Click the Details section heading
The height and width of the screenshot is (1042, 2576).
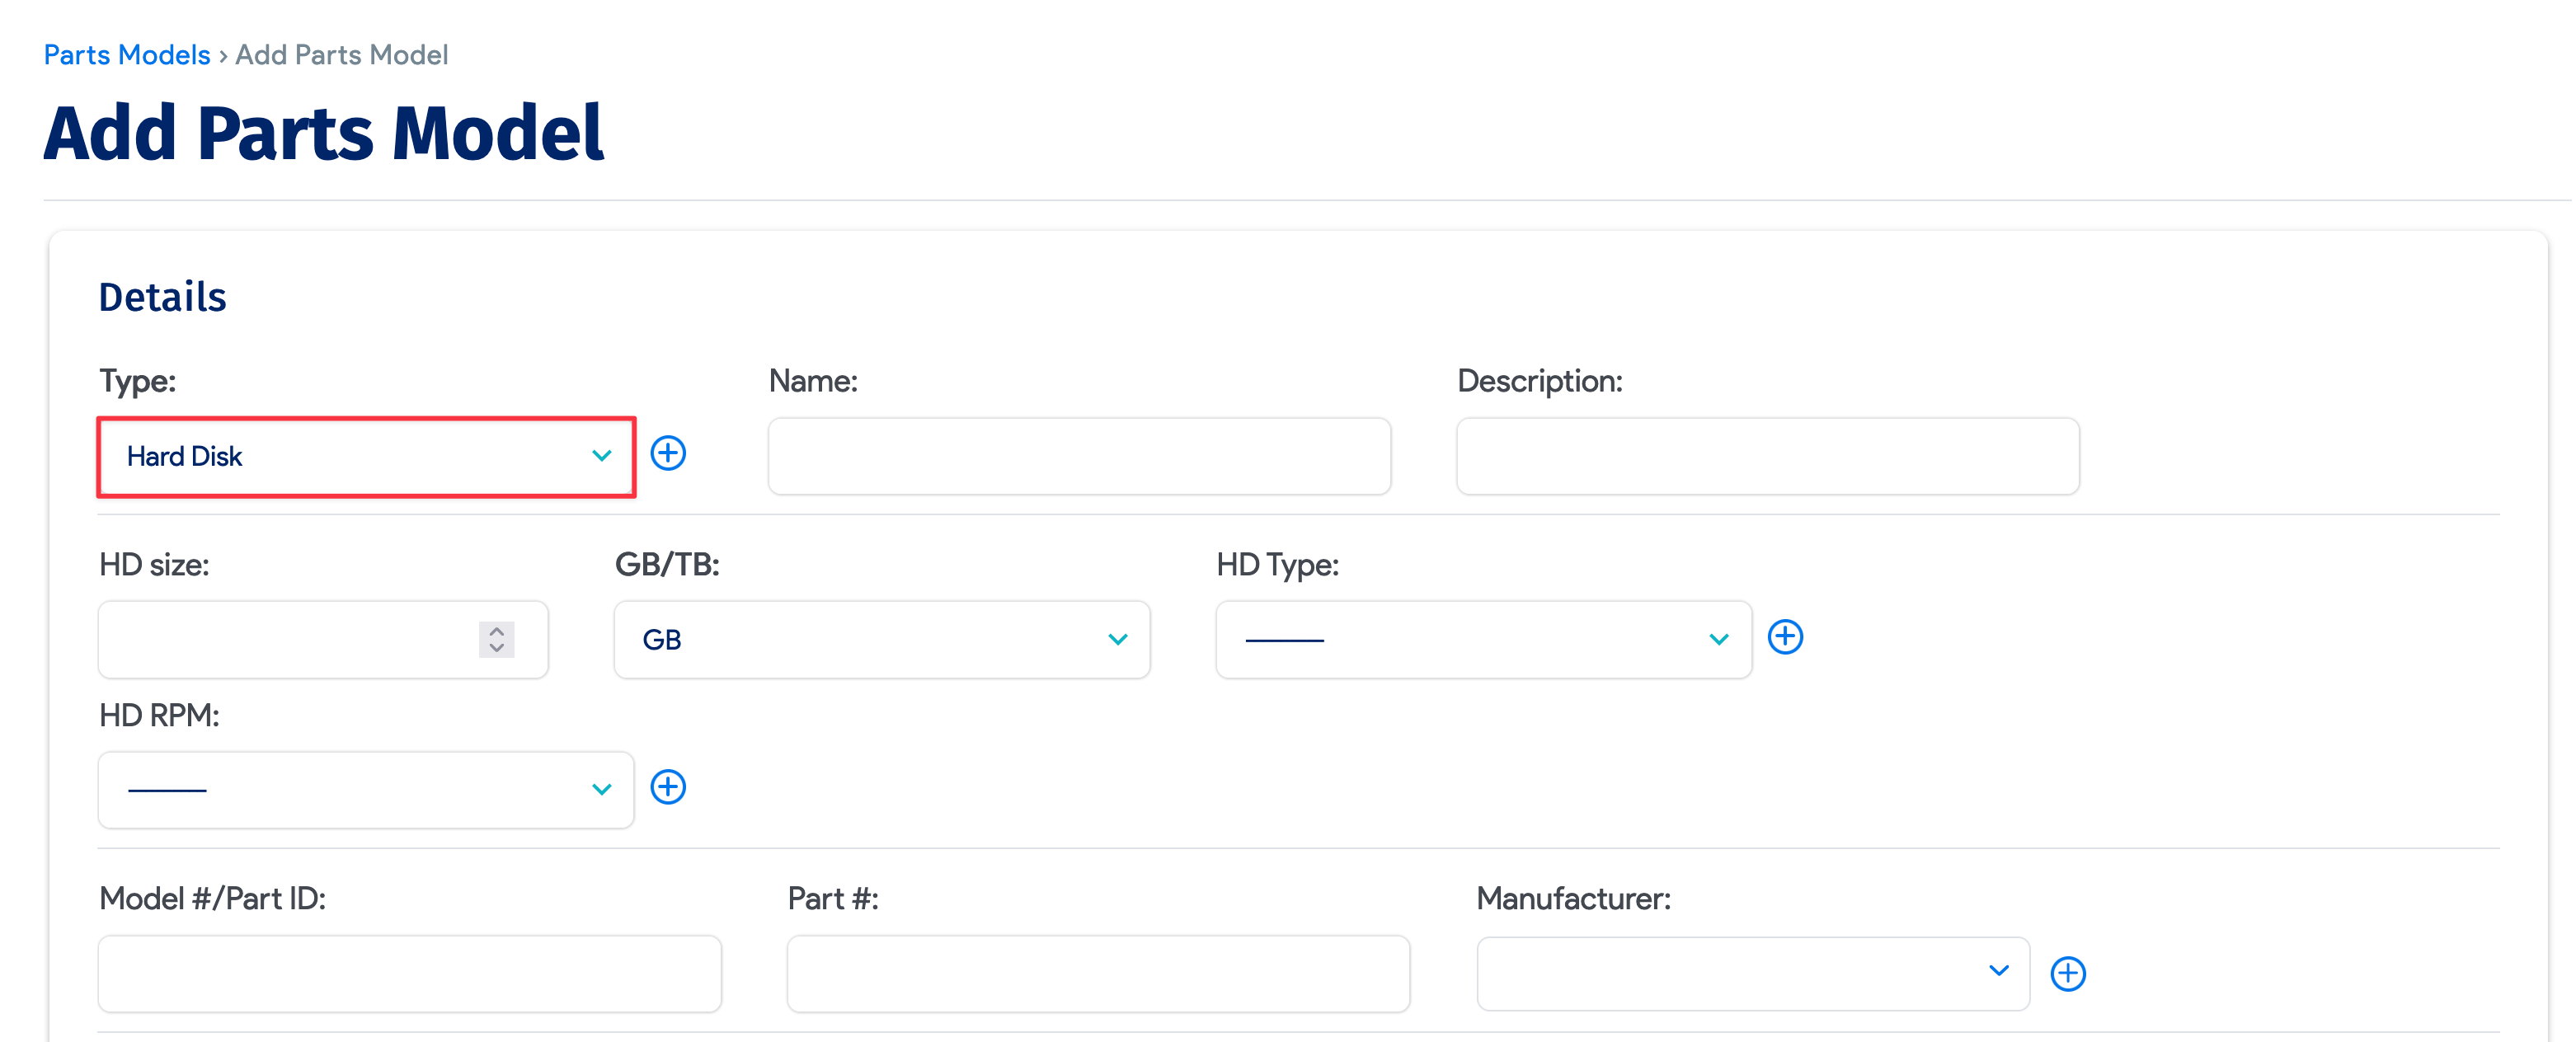[162, 296]
